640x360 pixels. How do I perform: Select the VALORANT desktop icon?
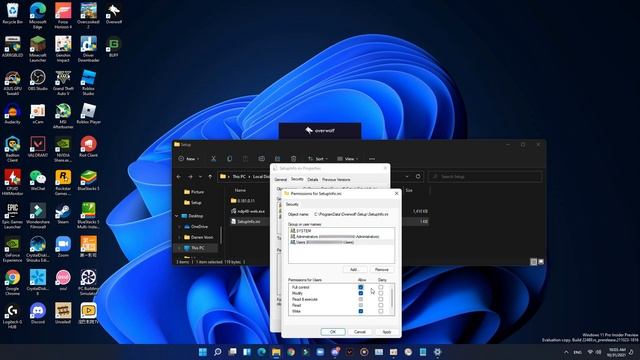[38, 147]
